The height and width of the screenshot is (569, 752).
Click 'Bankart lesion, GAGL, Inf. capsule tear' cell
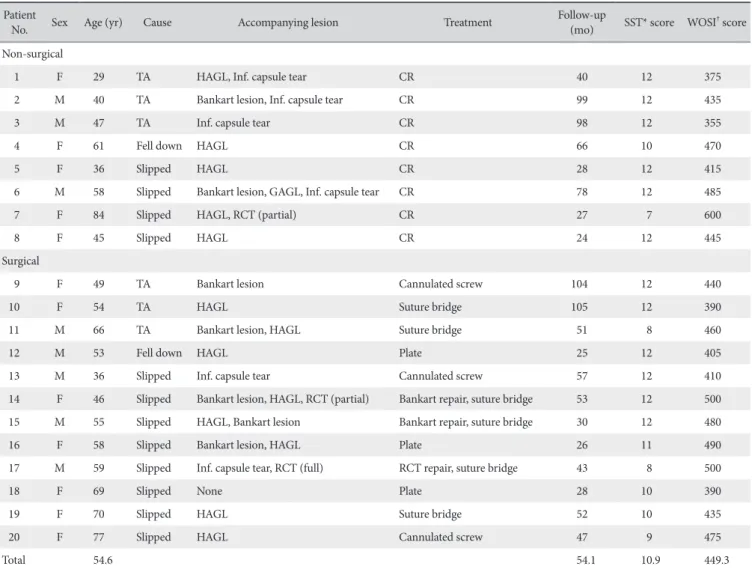click(x=287, y=192)
